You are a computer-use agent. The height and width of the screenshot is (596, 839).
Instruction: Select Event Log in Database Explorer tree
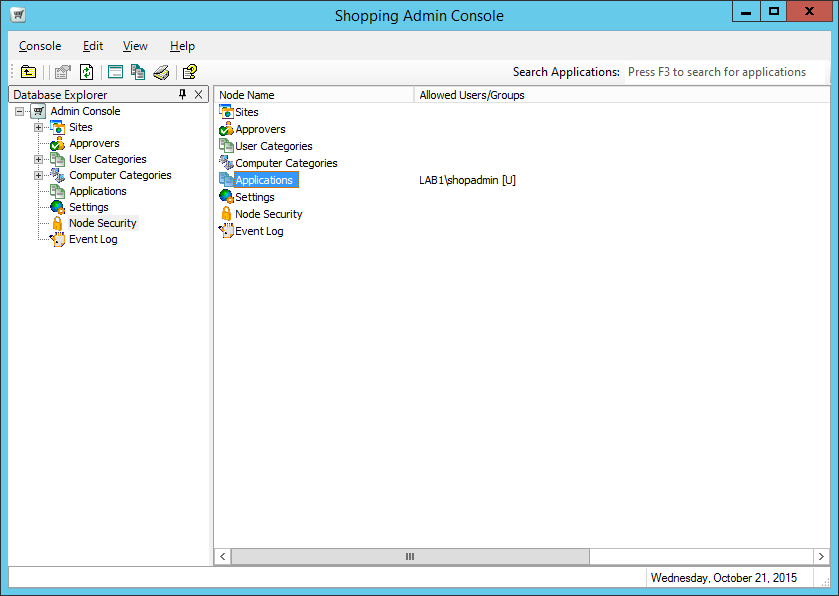click(x=93, y=239)
